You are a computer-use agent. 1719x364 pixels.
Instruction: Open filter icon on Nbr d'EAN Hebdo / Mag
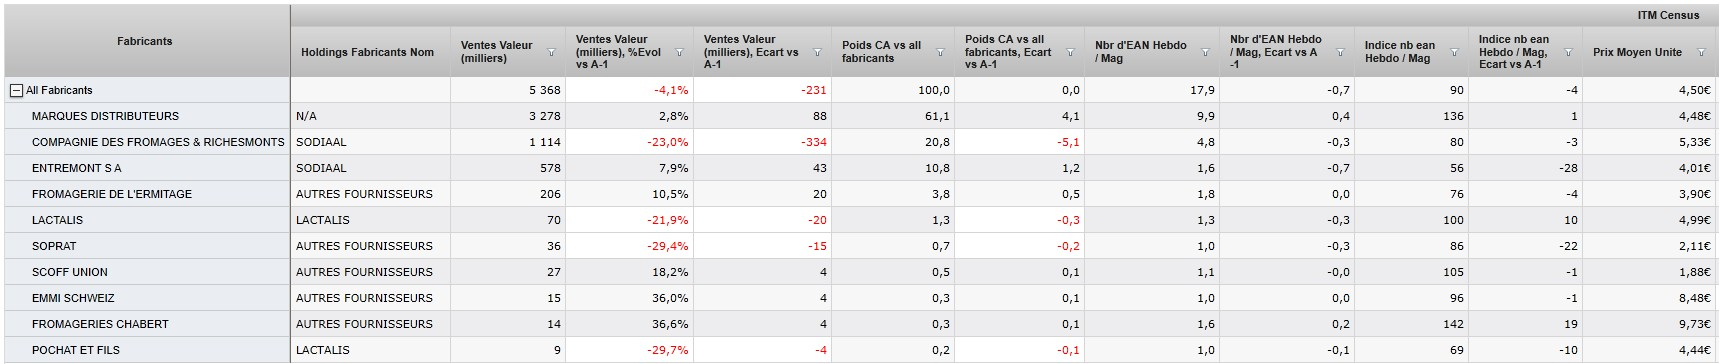point(1205,52)
